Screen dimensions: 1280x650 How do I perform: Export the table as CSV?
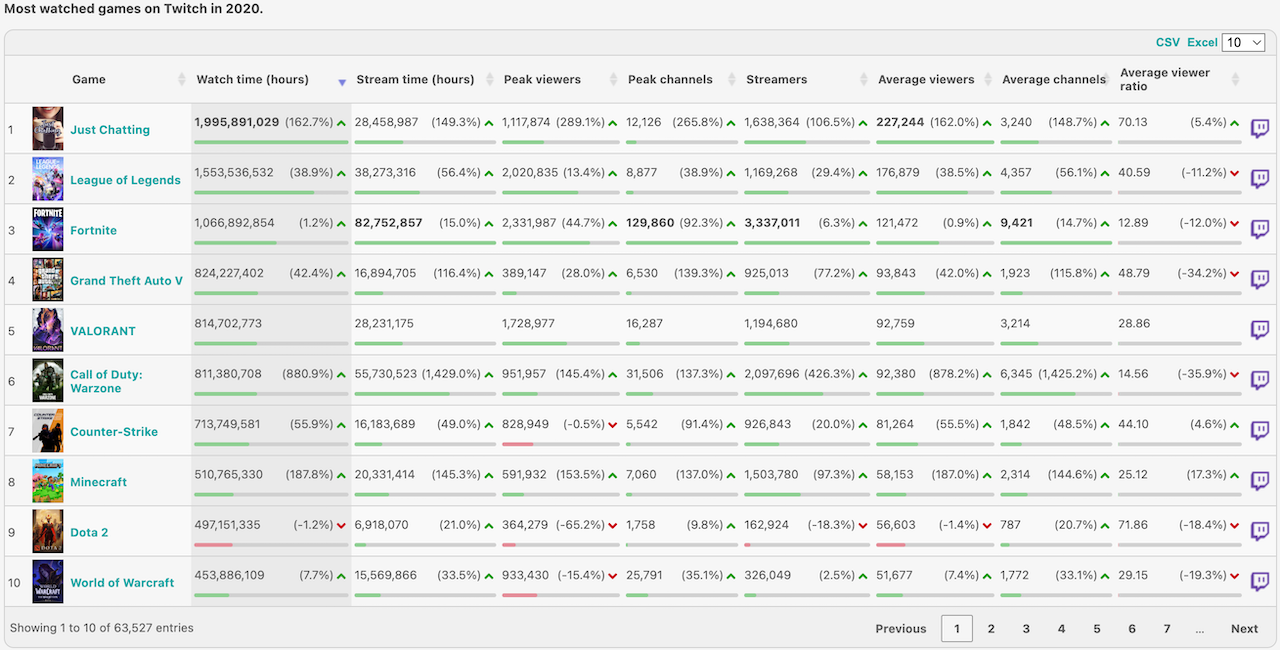tap(1167, 42)
